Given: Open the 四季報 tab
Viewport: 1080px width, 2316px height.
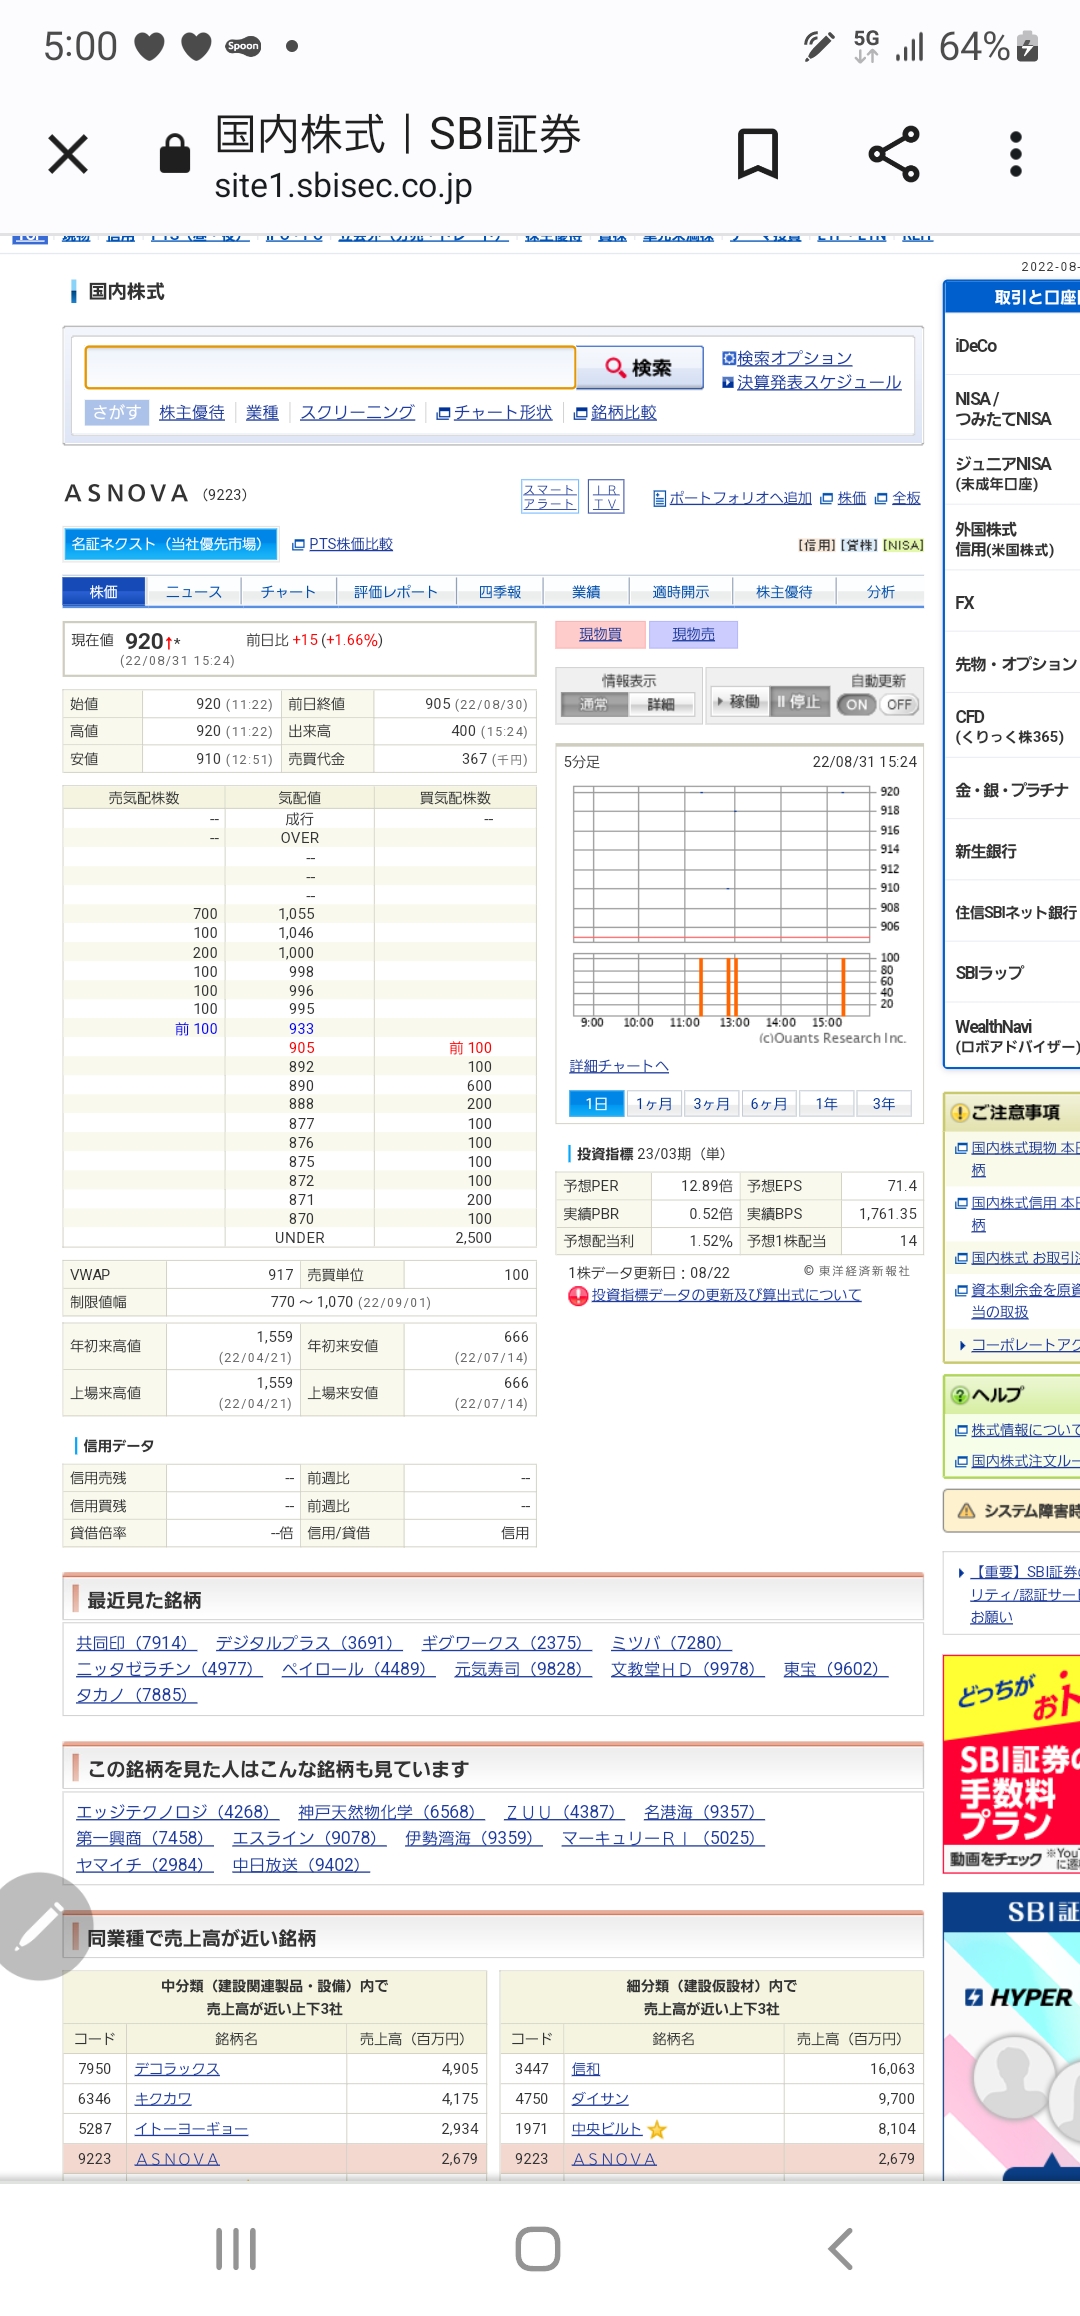Looking at the screenshot, I should point(500,592).
